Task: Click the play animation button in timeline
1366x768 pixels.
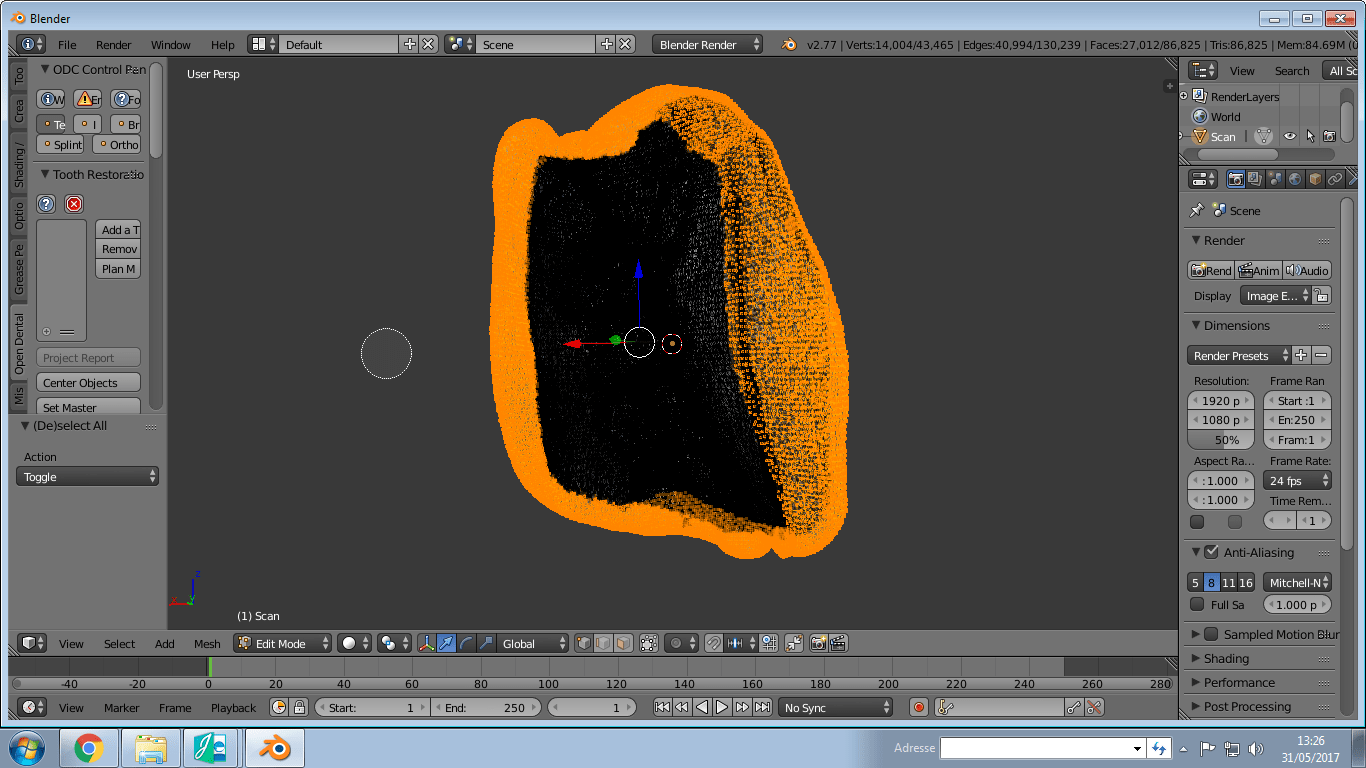Action: 722,708
